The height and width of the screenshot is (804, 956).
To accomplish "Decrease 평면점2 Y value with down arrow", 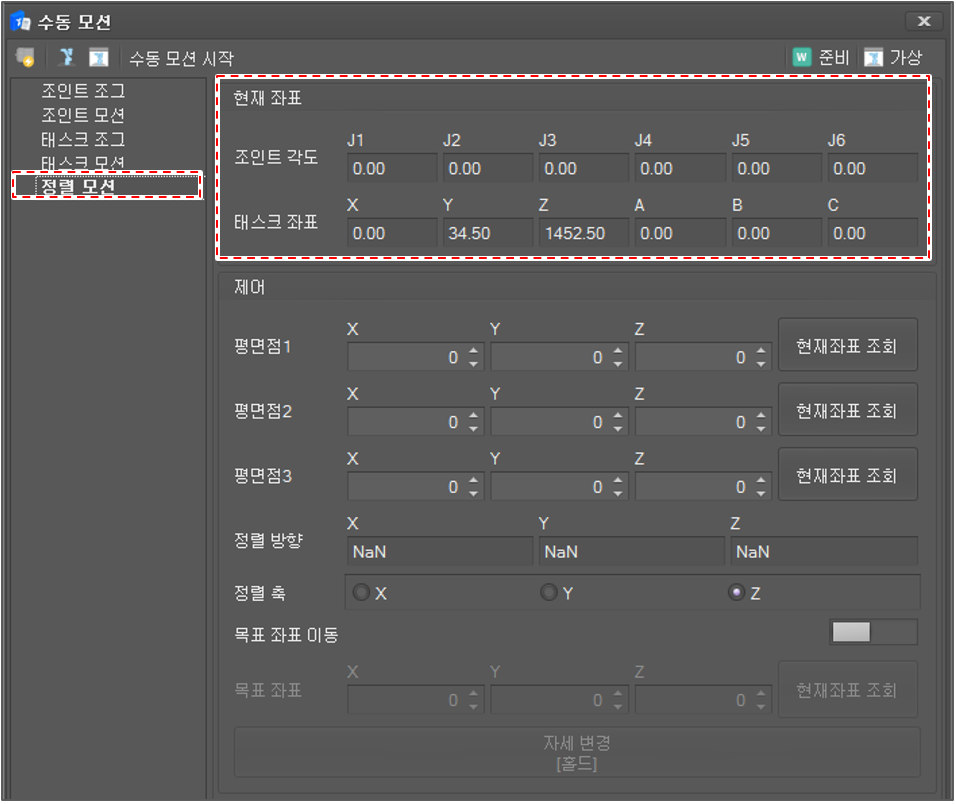I will [618, 429].
